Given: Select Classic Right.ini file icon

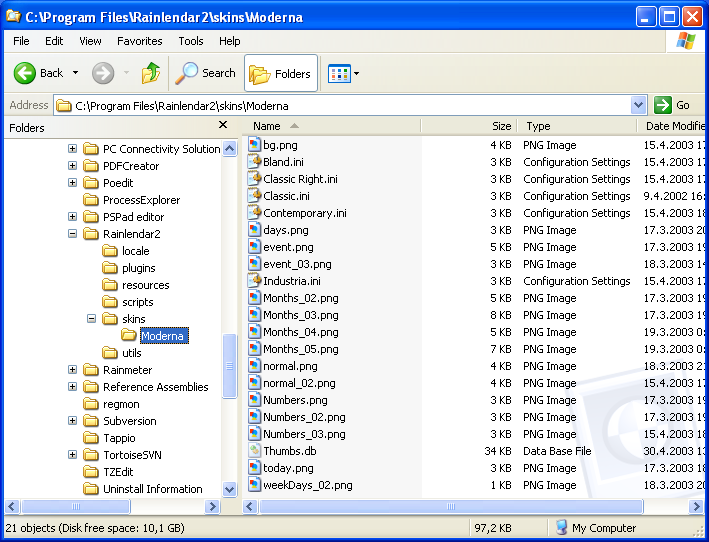Looking at the screenshot, I should pos(255,179).
